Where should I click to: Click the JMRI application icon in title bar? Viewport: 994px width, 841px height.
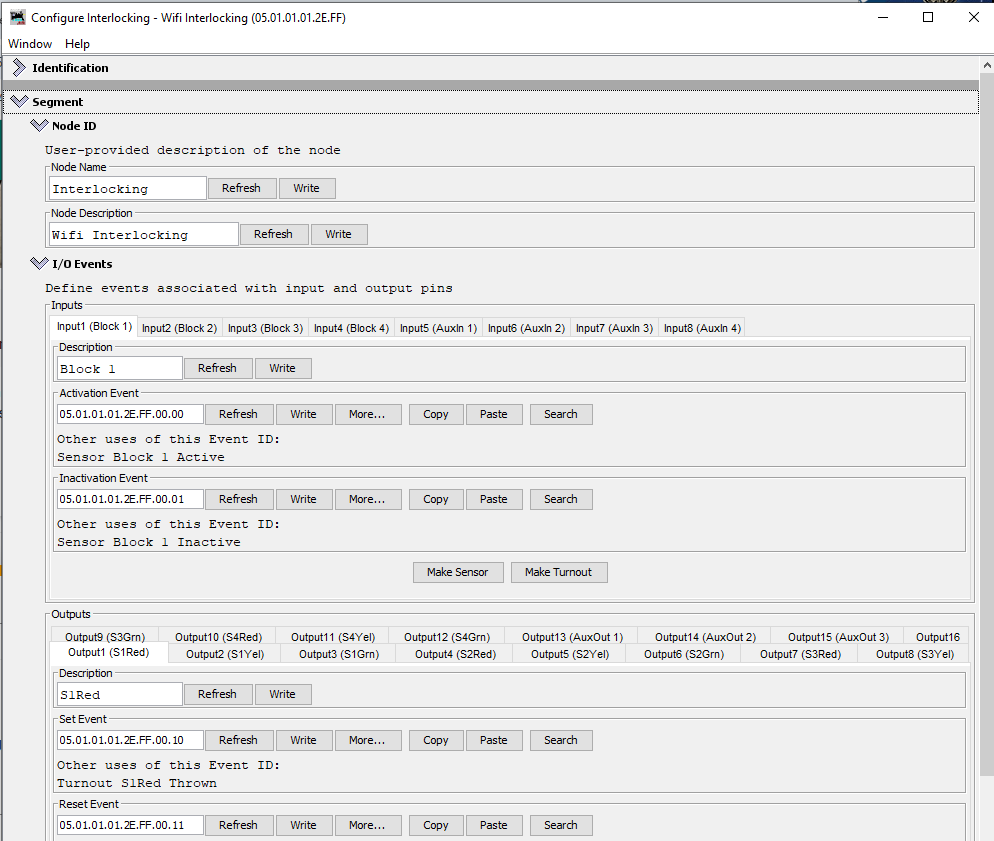[17, 17]
